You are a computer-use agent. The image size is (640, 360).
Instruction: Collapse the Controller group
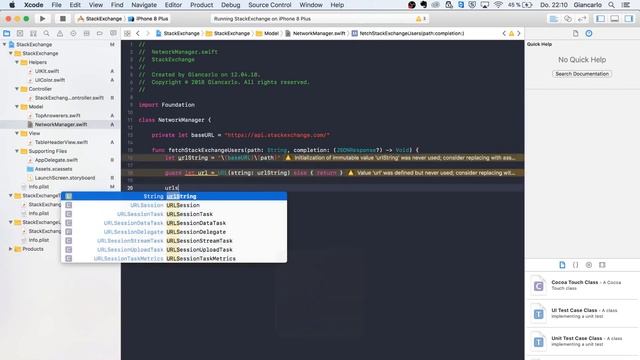(17, 89)
